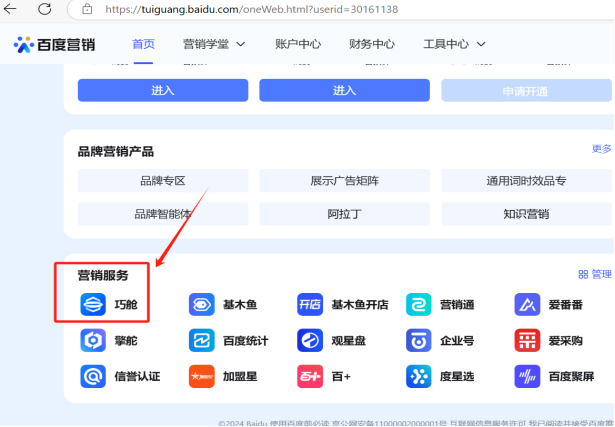Expand the 工具中心 dropdown arrow
This screenshot has height=427, width=615.
(x=481, y=44)
